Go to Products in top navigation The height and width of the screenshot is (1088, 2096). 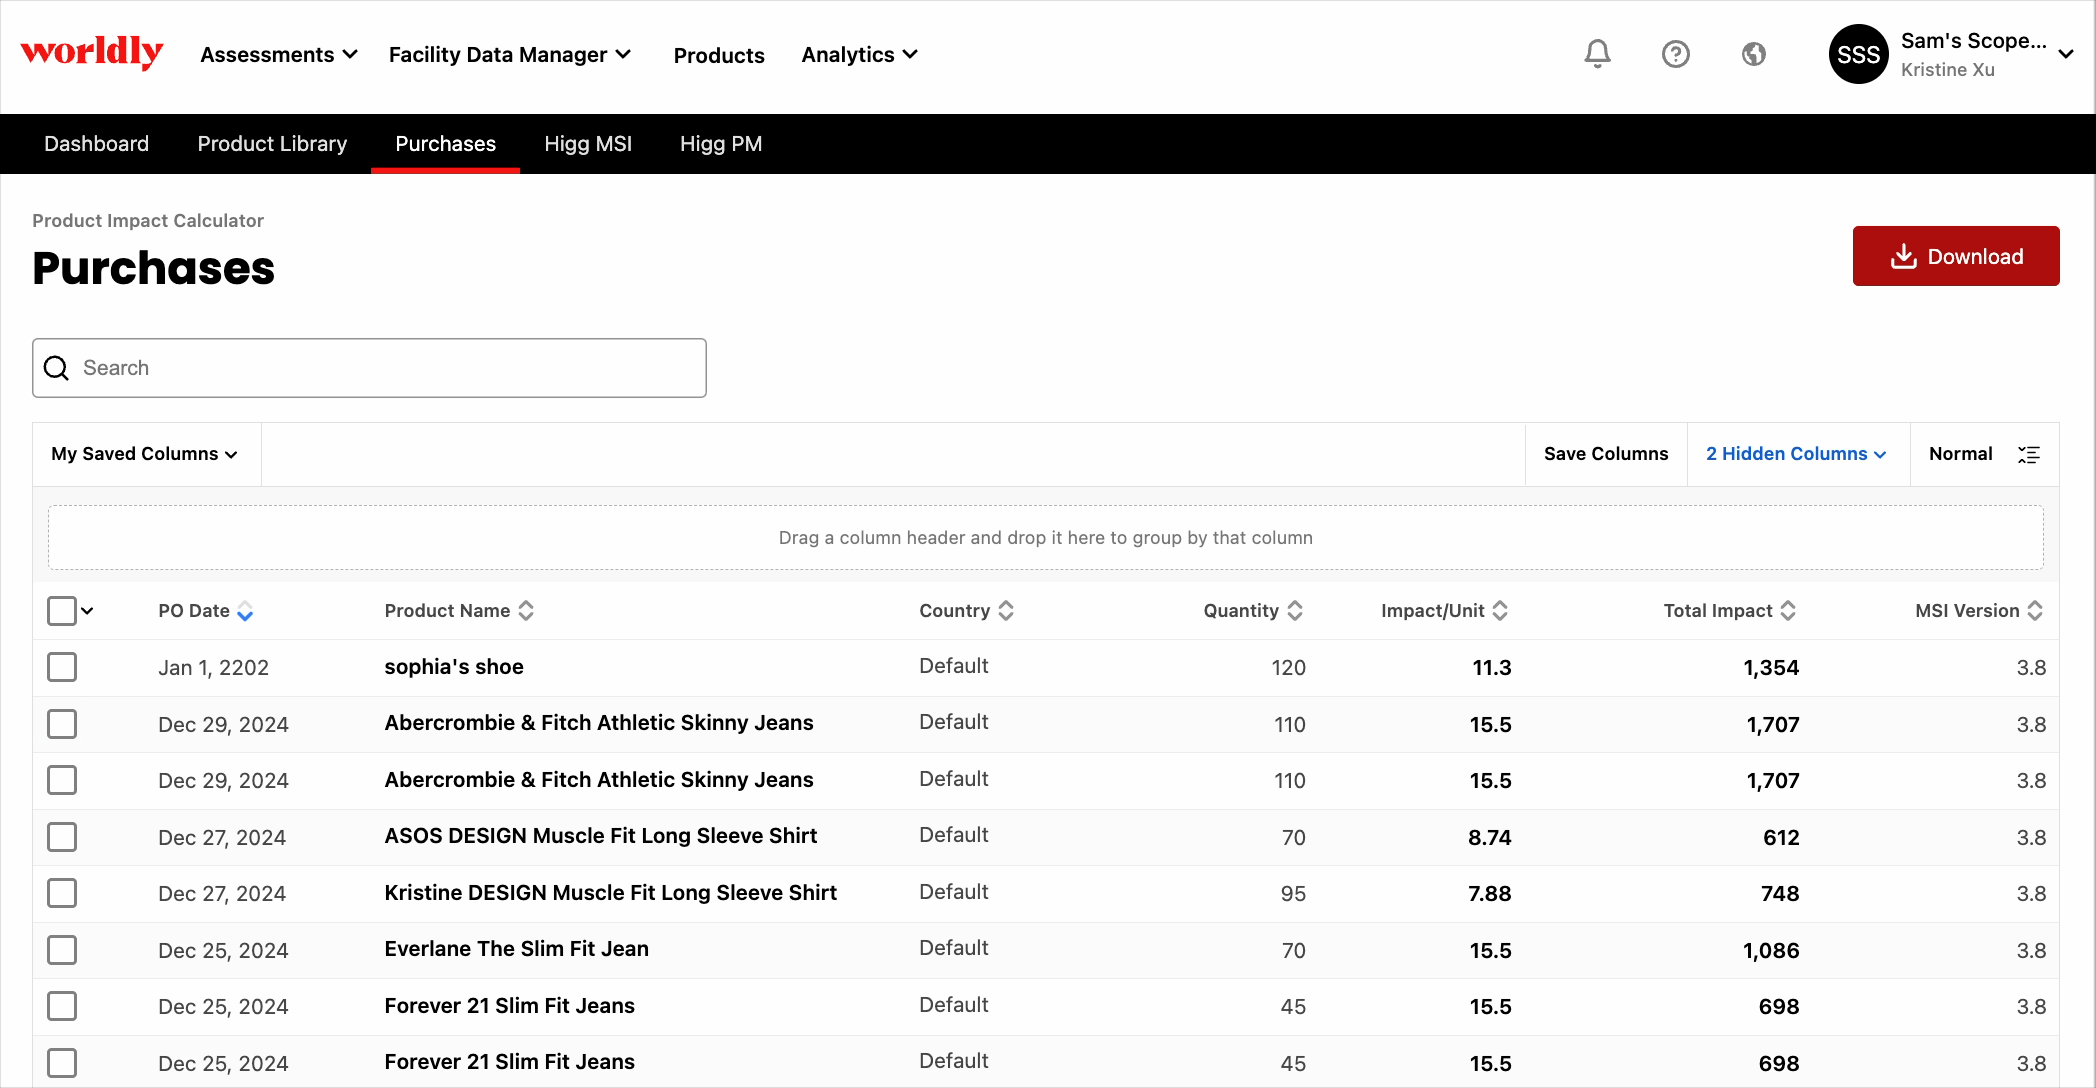[719, 55]
